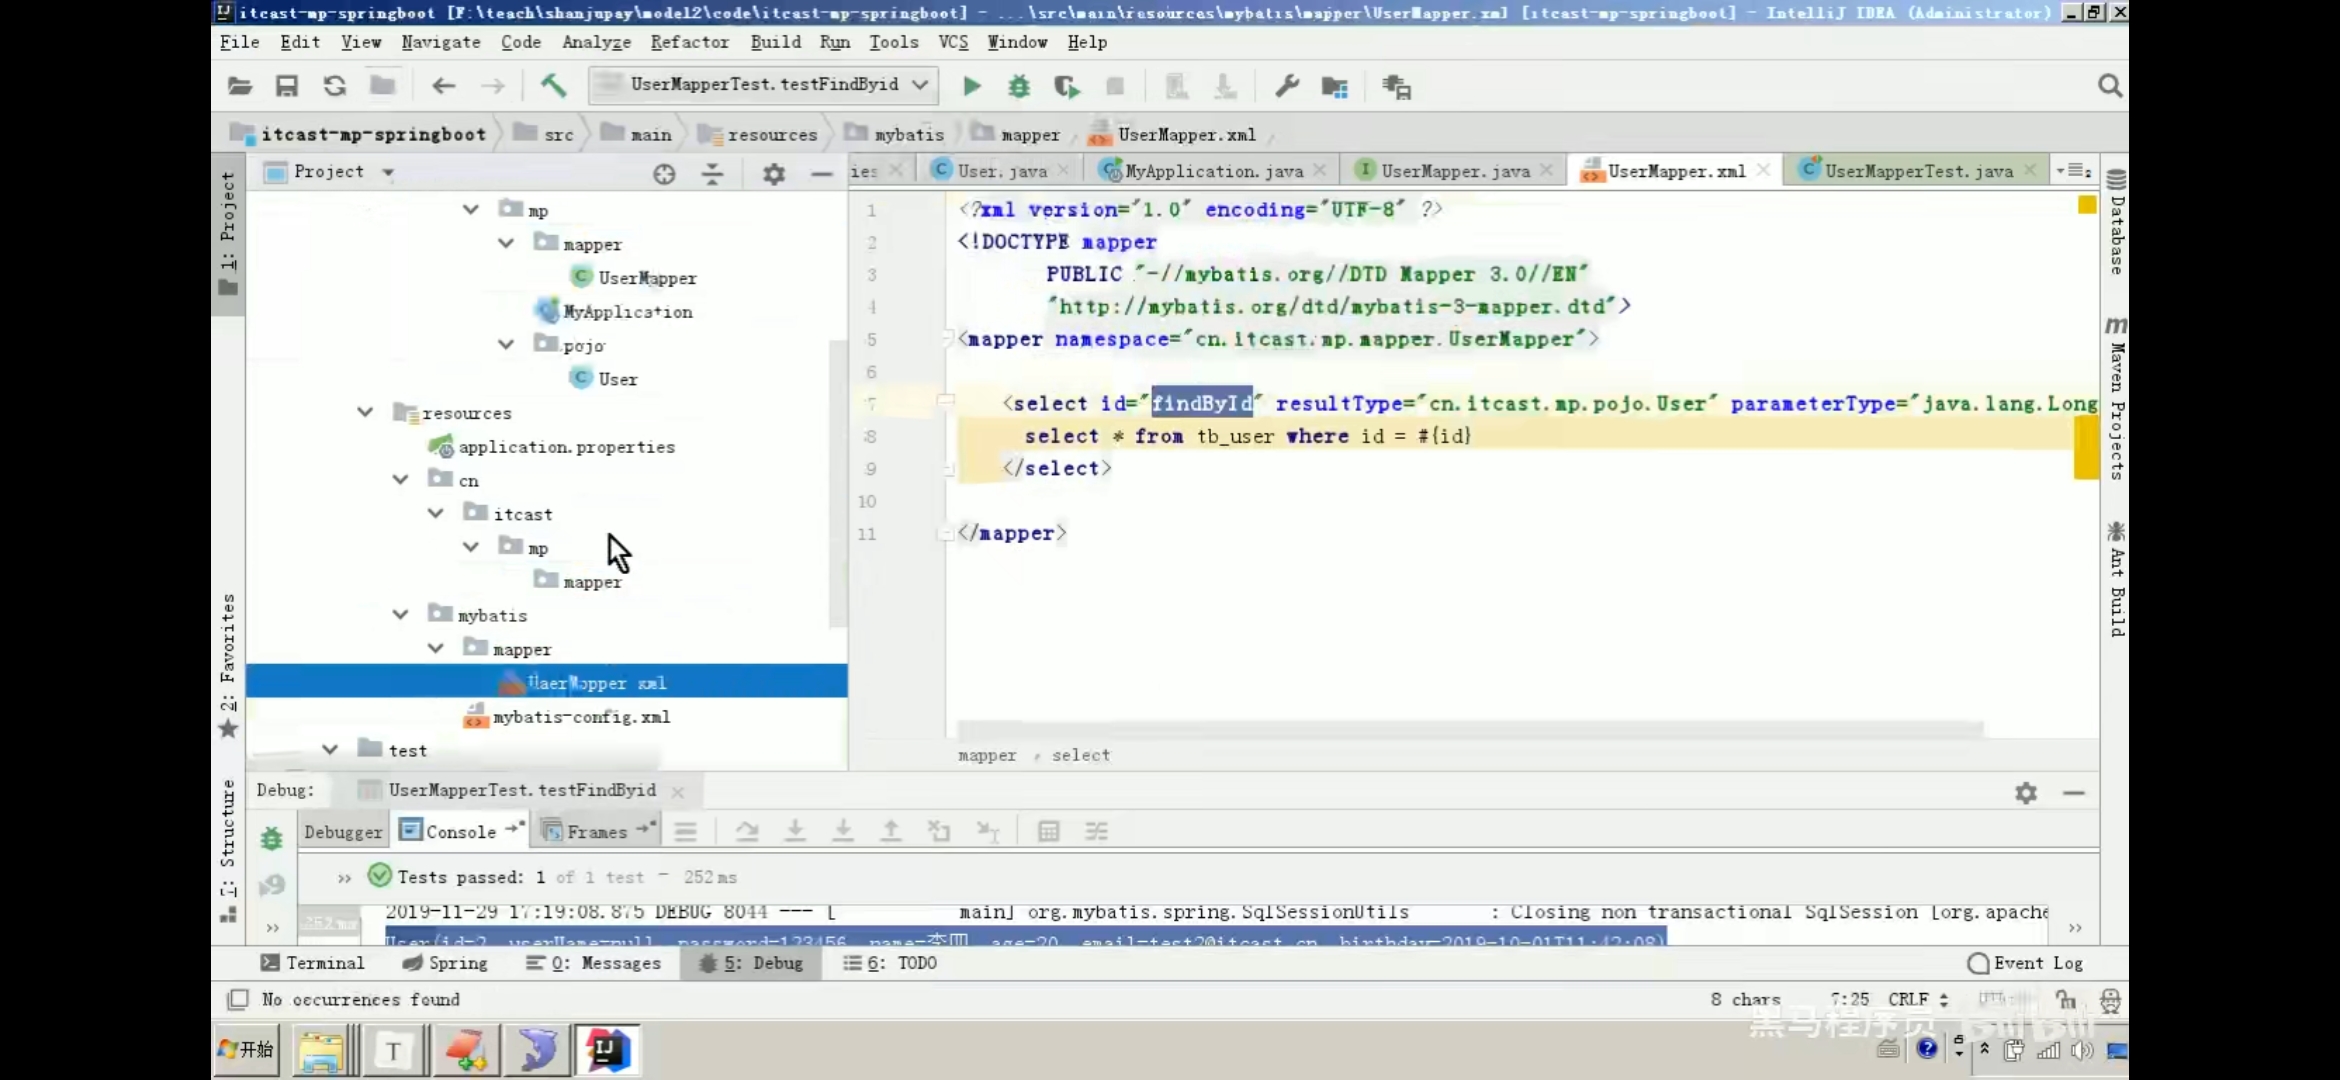Click the Step Over debugger icon
2340x1080 pixels.
(746, 831)
